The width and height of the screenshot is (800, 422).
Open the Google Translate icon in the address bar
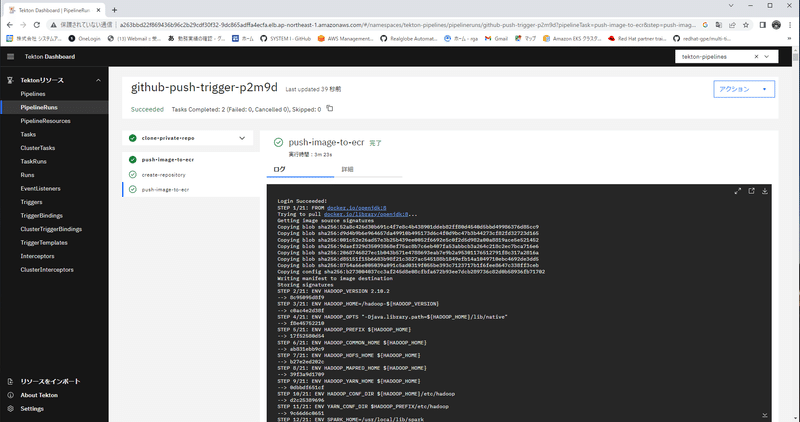click(718, 24)
